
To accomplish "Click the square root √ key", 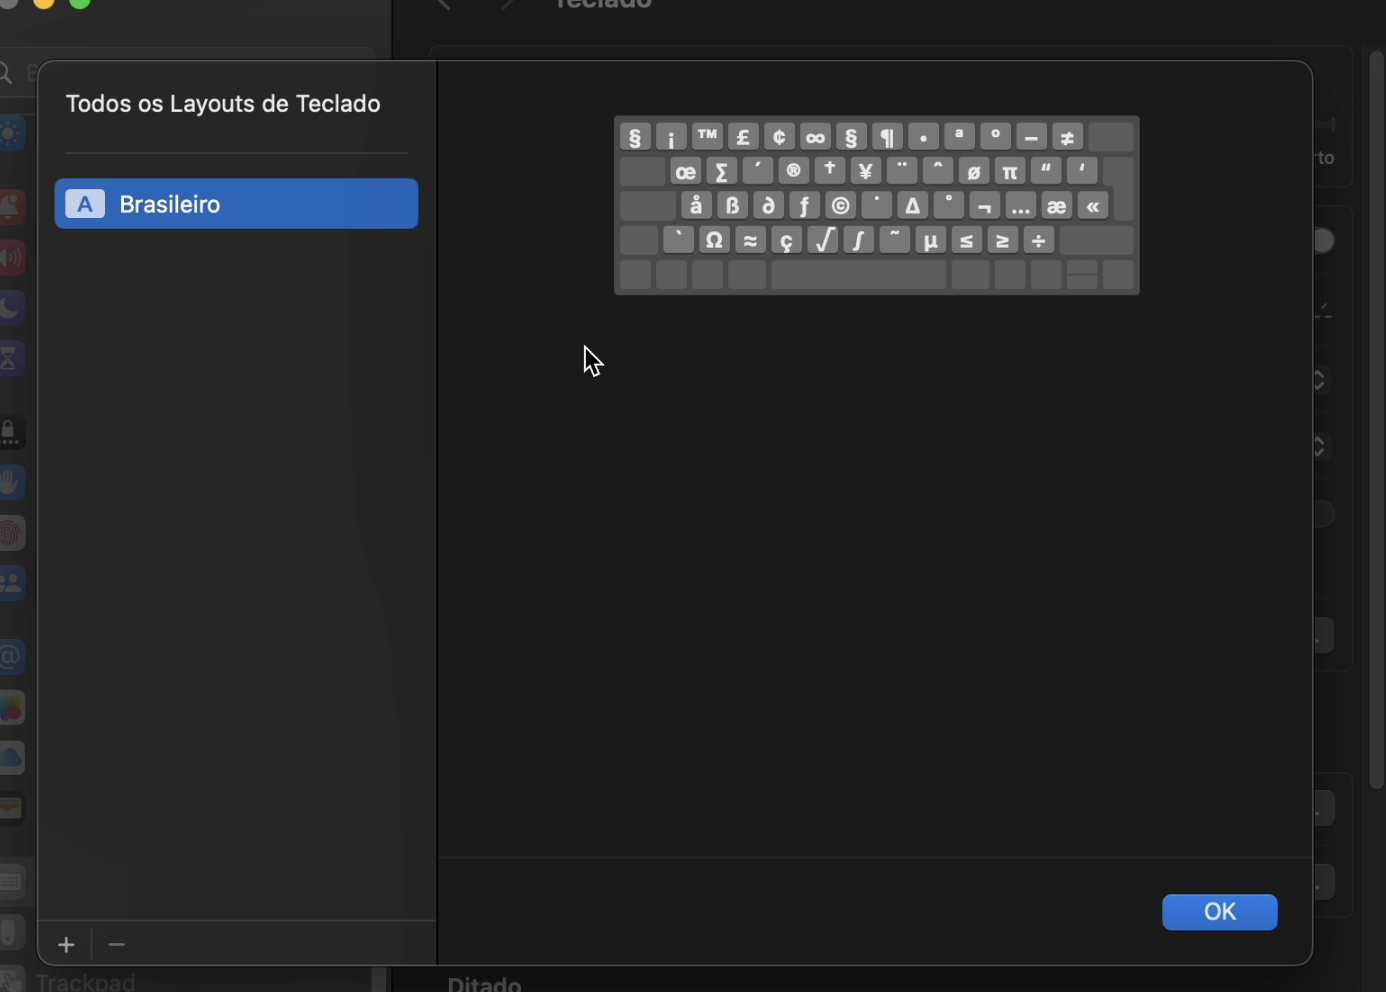I will (822, 240).
